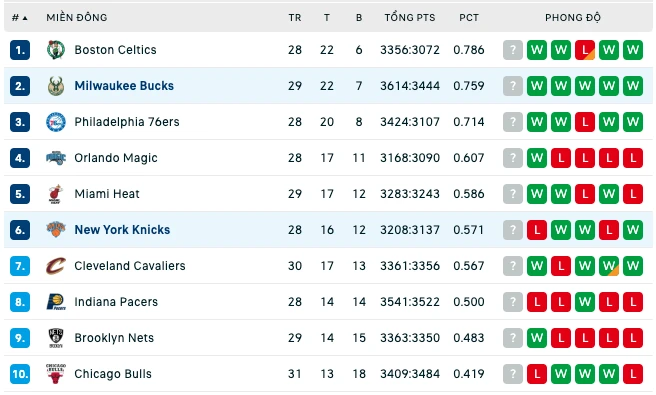Click the Indiana Pacers logo
The width and height of the screenshot is (656, 395).
(56, 302)
